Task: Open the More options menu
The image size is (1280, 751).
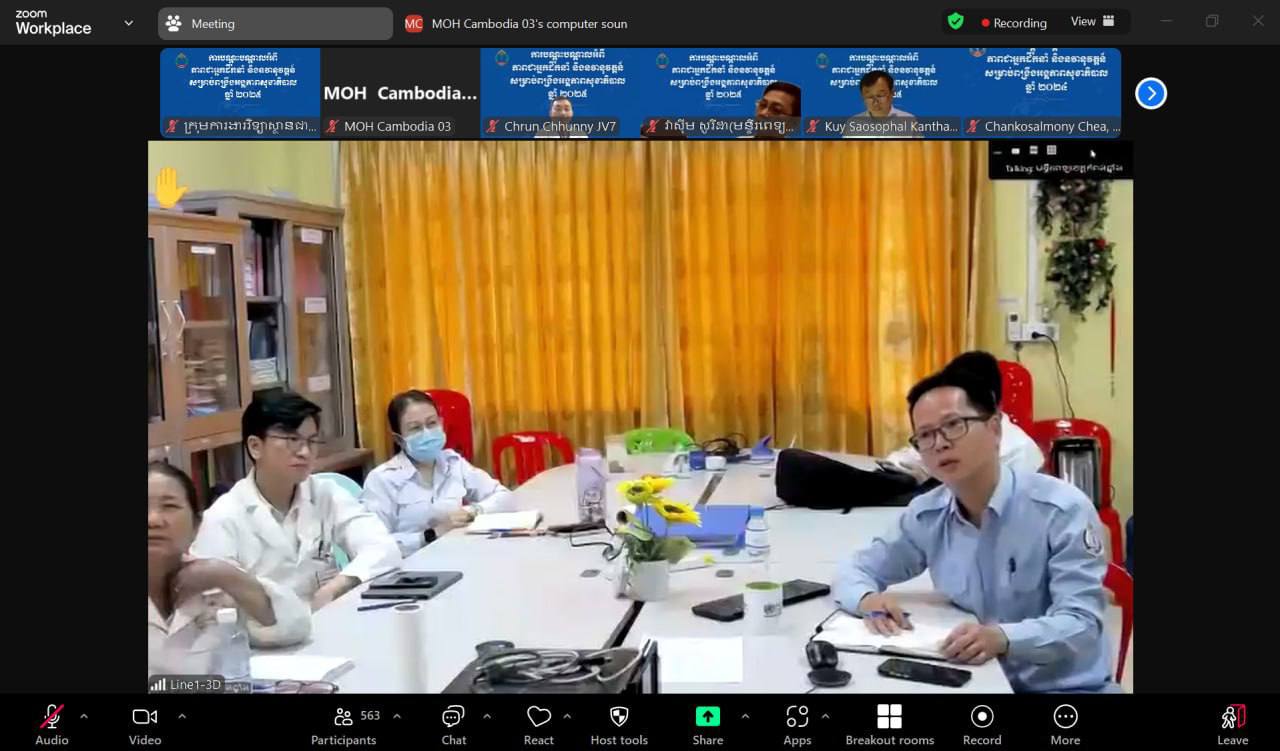Action: [1065, 724]
